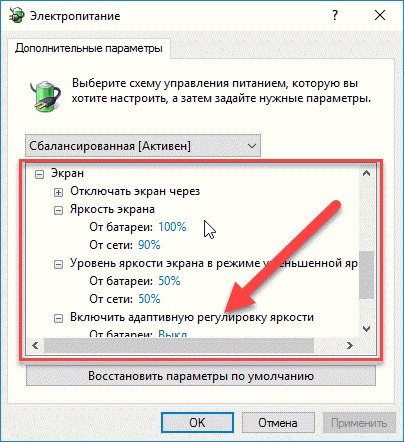This screenshot has width=404, height=442.
Task: Click Восстановить параметры по умолчанию button
Action: pyautogui.click(x=201, y=376)
